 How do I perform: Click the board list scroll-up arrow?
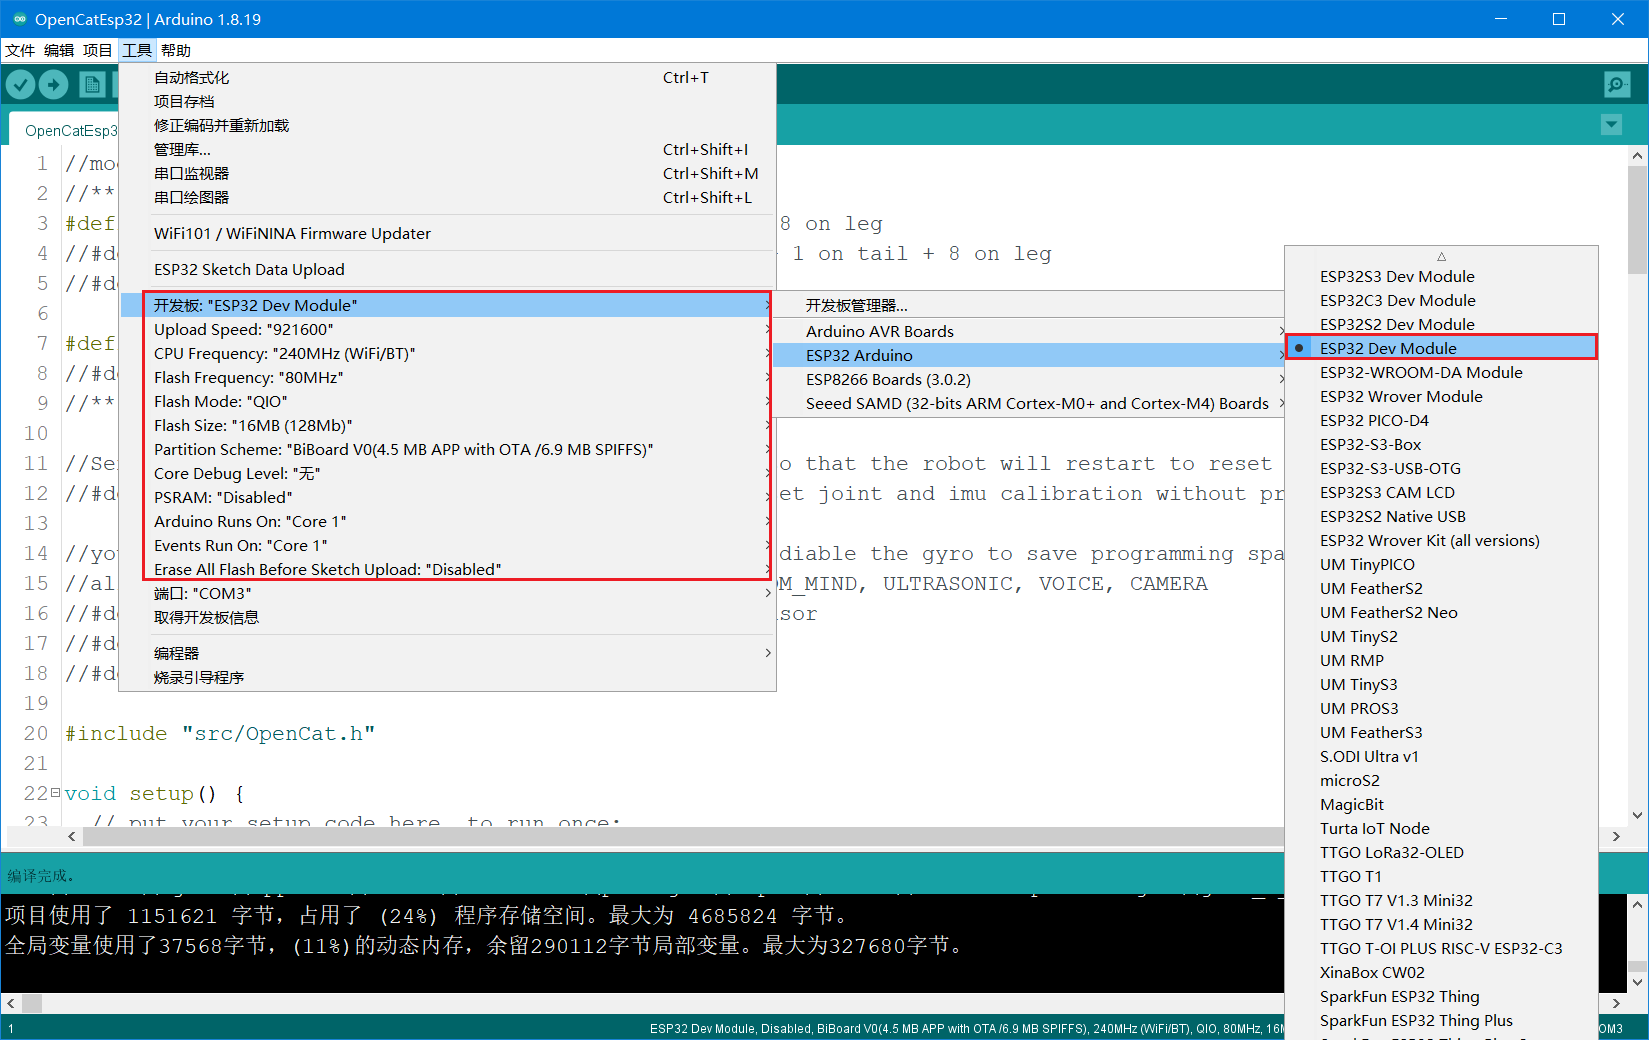pos(1441,256)
